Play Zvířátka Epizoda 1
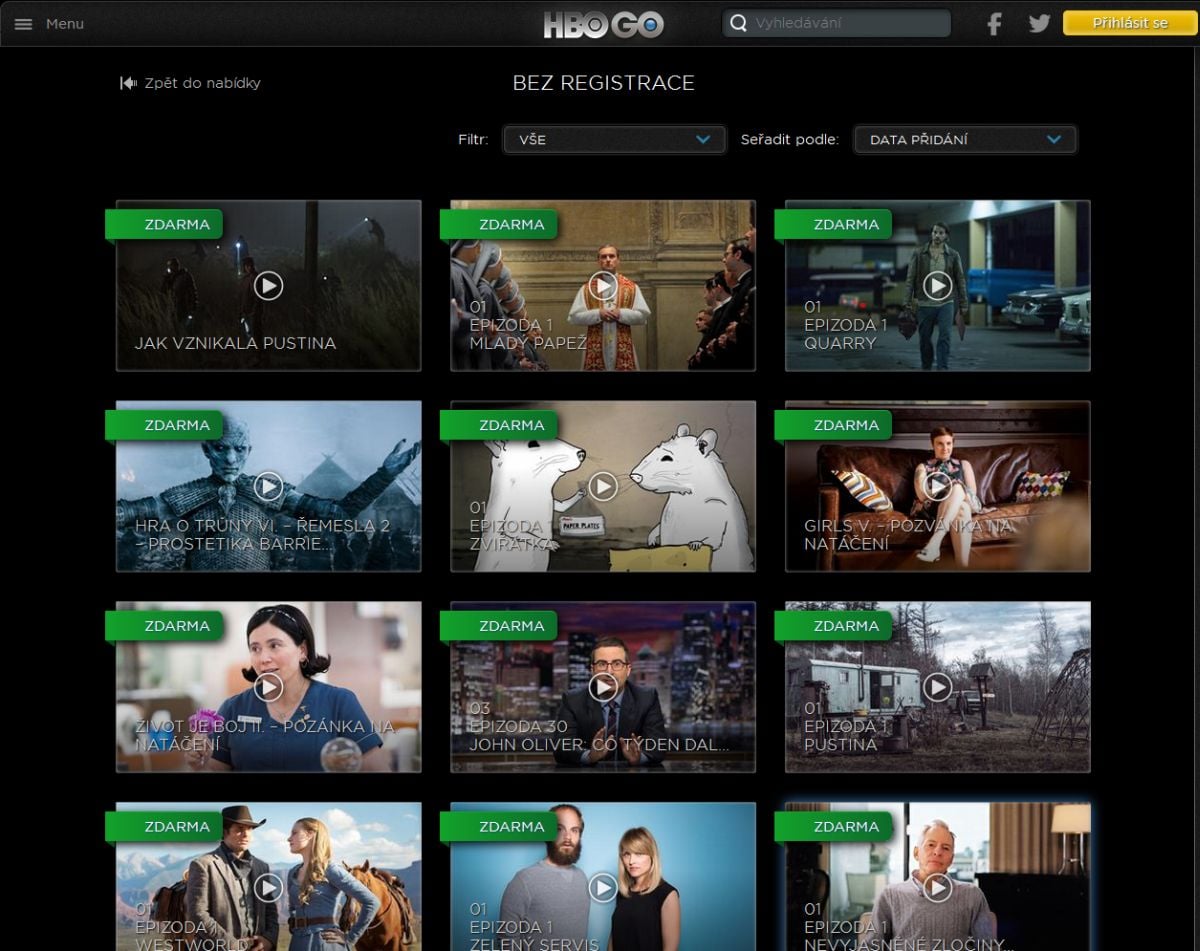The image size is (1200, 951). pyautogui.click(x=603, y=487)
